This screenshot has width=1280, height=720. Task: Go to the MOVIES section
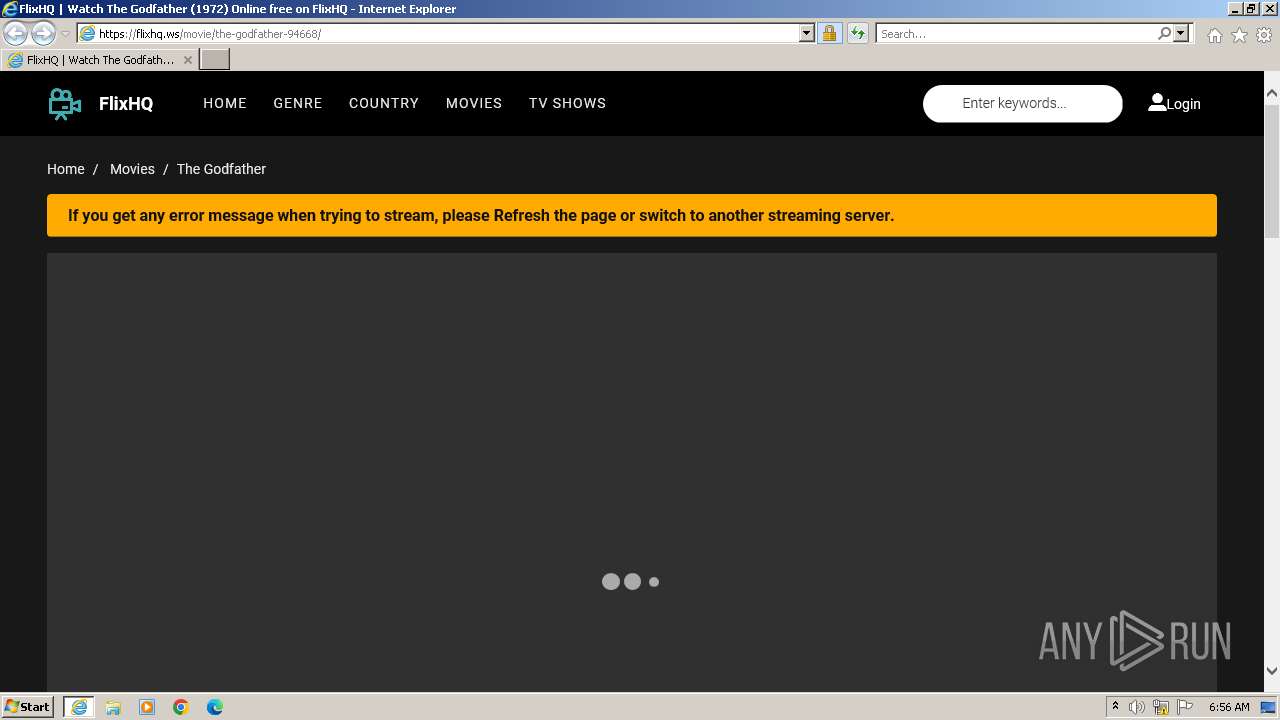pyautogui.click(x=474, y=103)
